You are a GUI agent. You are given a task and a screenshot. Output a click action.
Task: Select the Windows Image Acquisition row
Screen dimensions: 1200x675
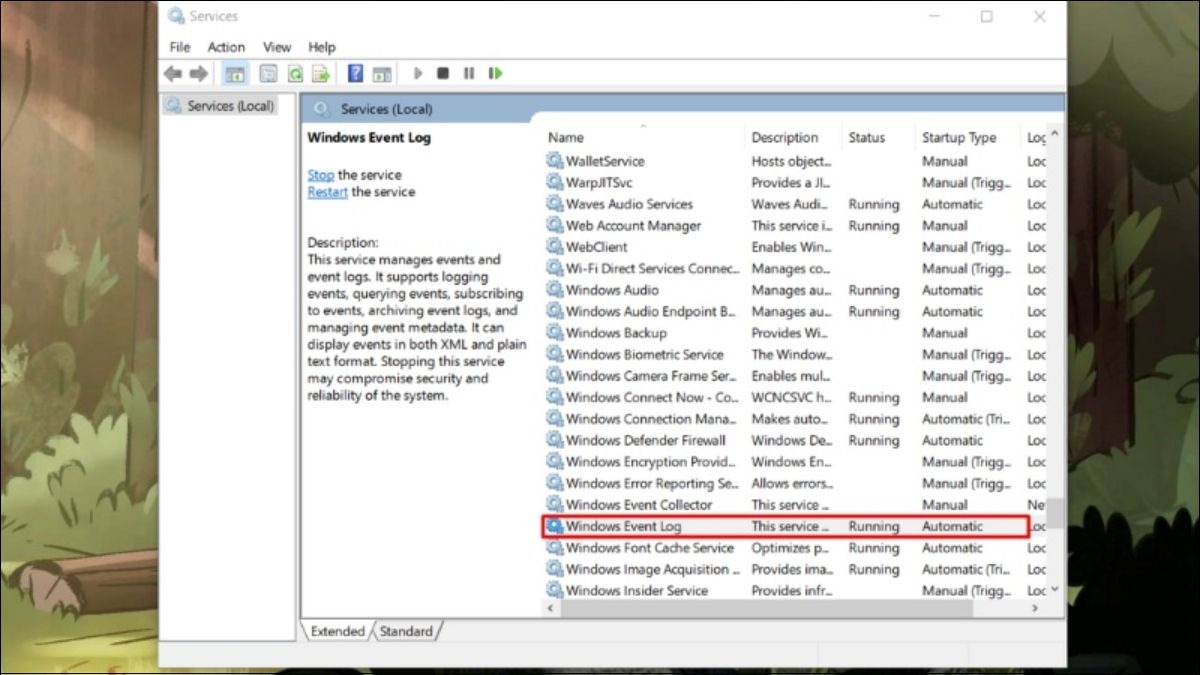pos(795,569)
